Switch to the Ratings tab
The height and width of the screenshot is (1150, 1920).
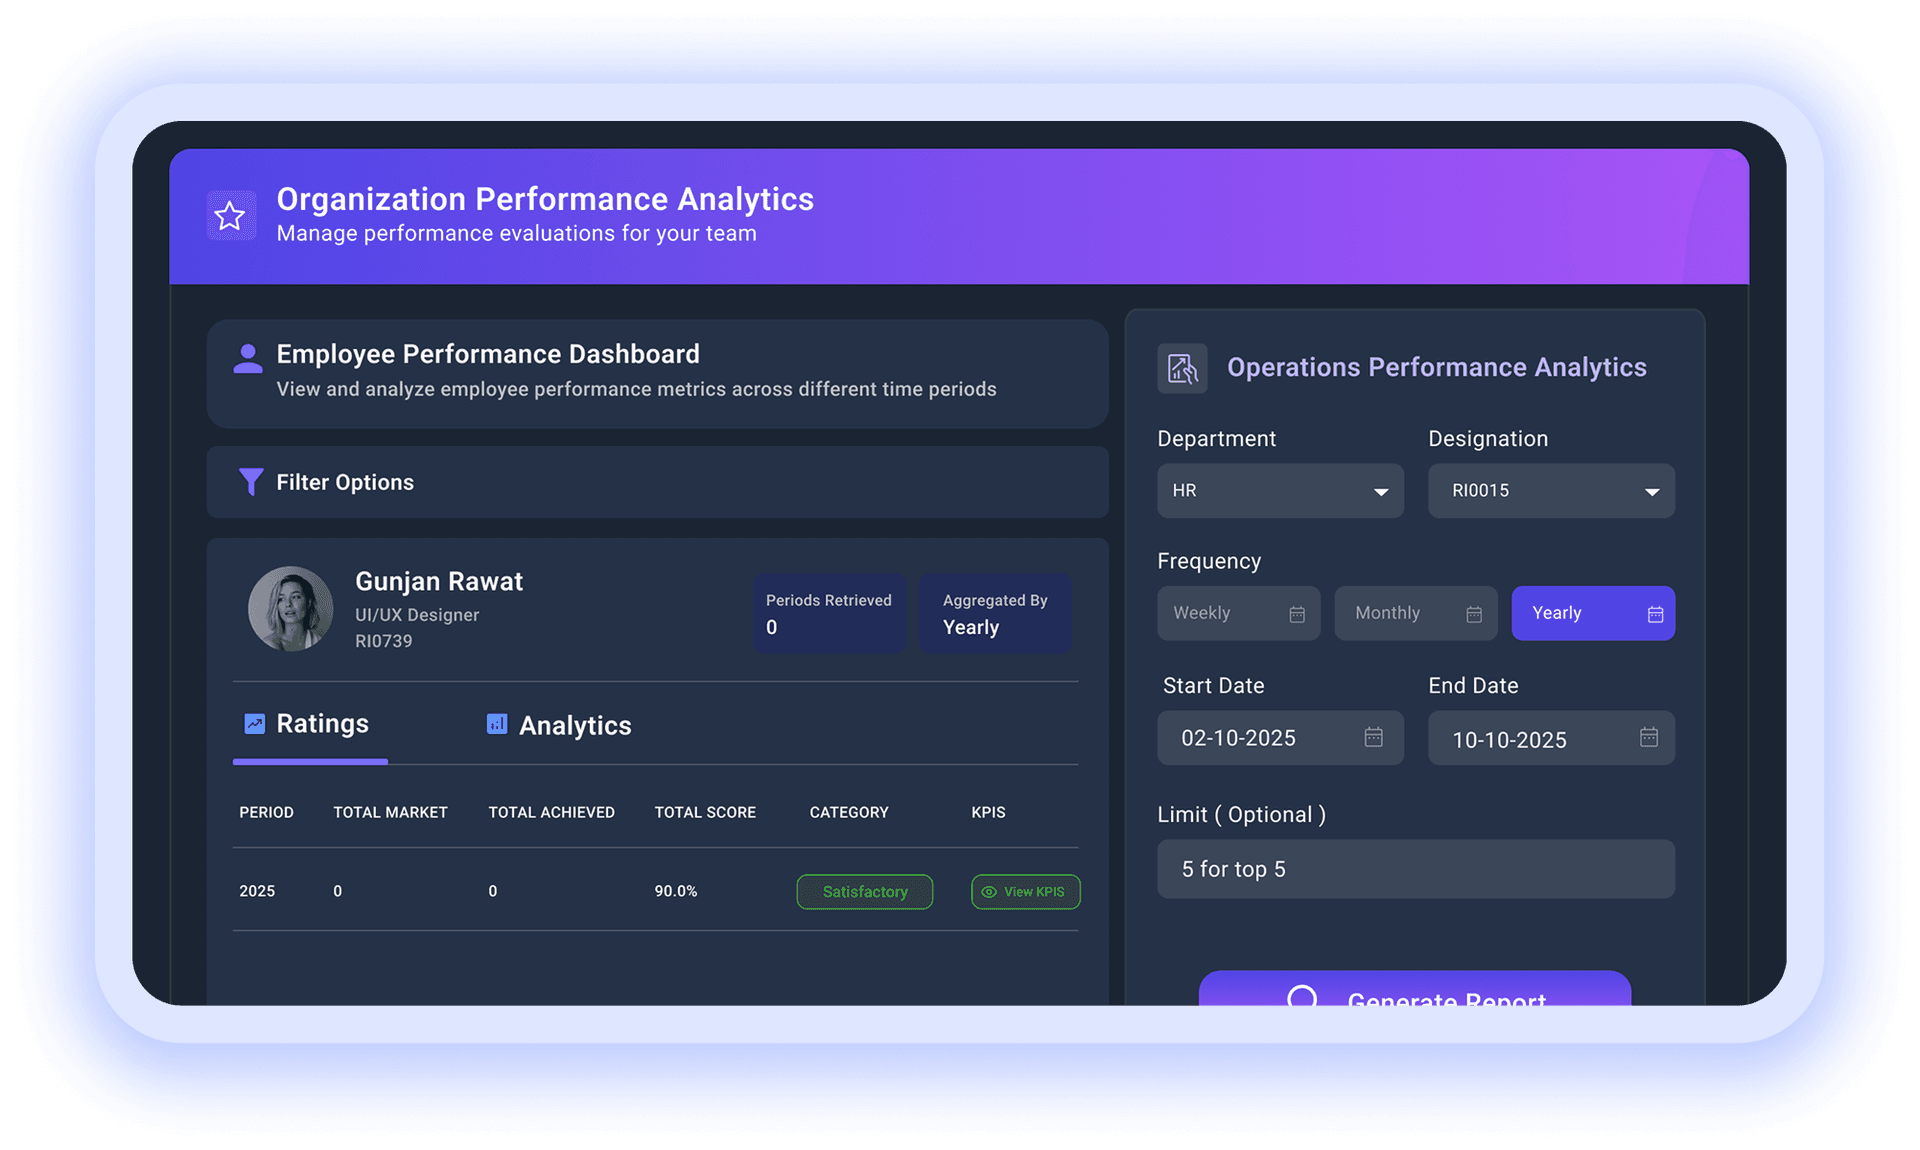322,723
